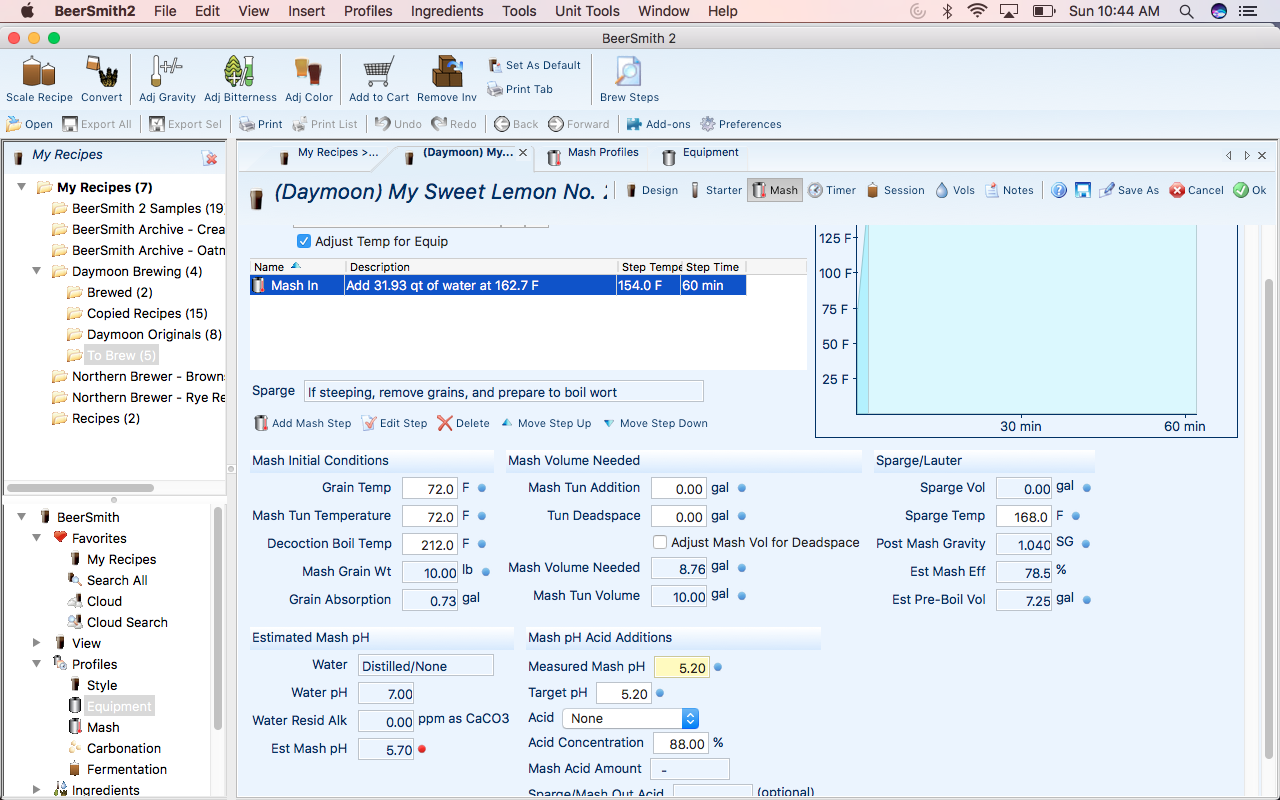Open the Convert recipe tool
This screenshot has height=800, width=1280.
tap(101, 79)
